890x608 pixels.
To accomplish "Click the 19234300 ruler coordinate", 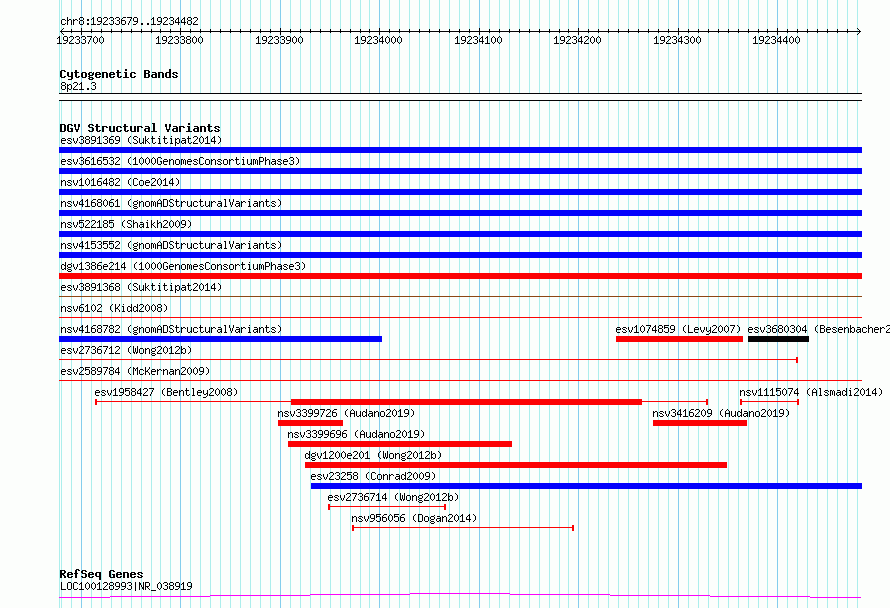I will click(677, 40).
